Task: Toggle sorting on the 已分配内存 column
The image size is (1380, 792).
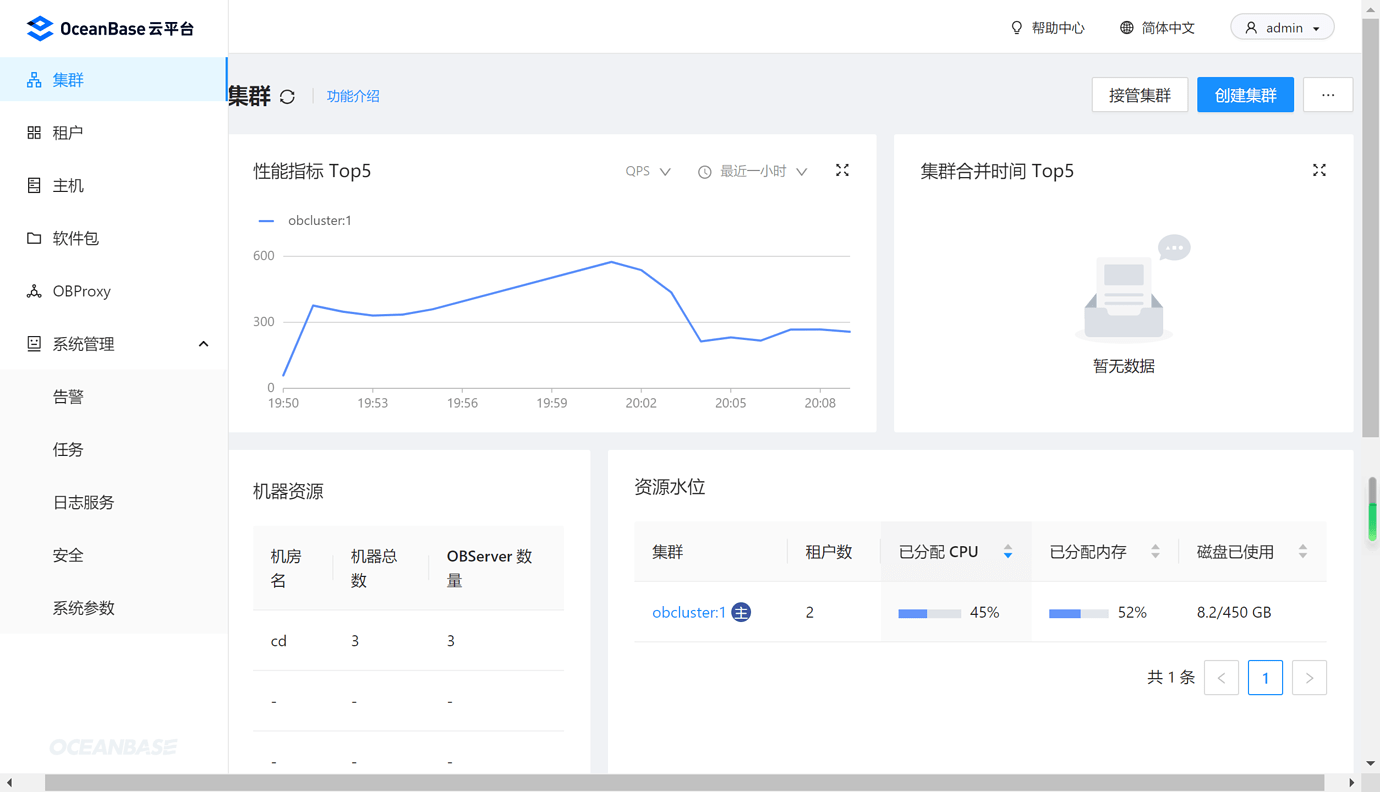Action: [1156, 551]
